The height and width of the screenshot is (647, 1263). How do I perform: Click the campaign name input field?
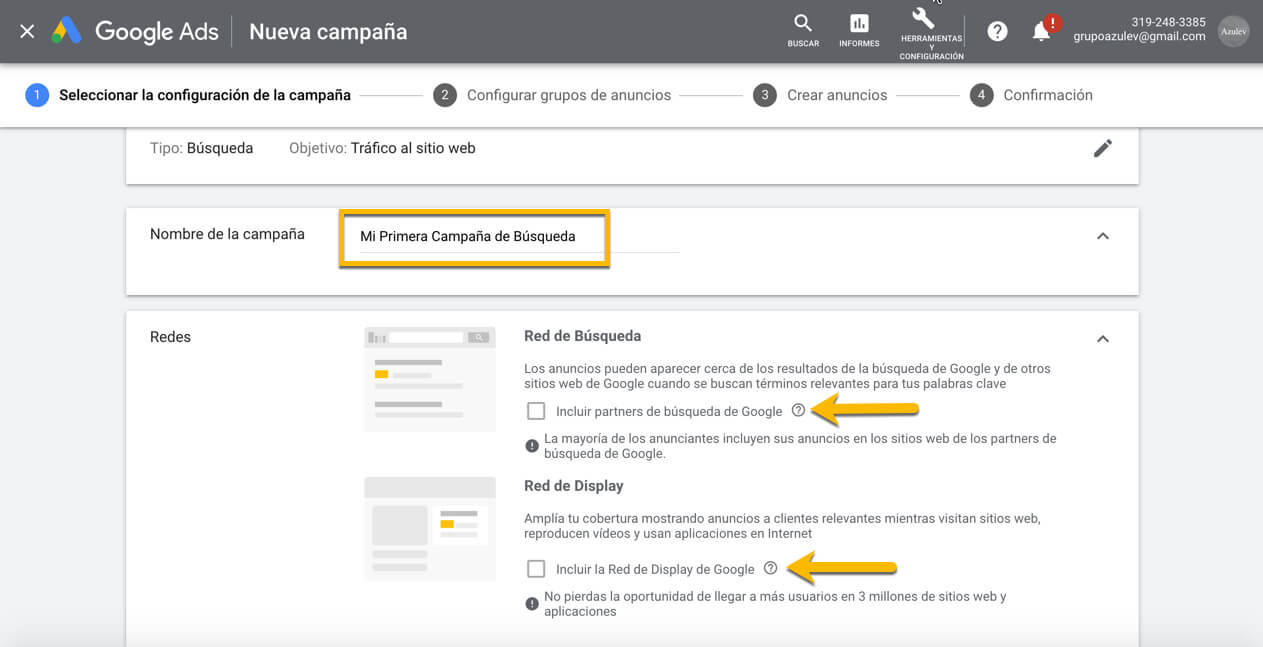474,237
